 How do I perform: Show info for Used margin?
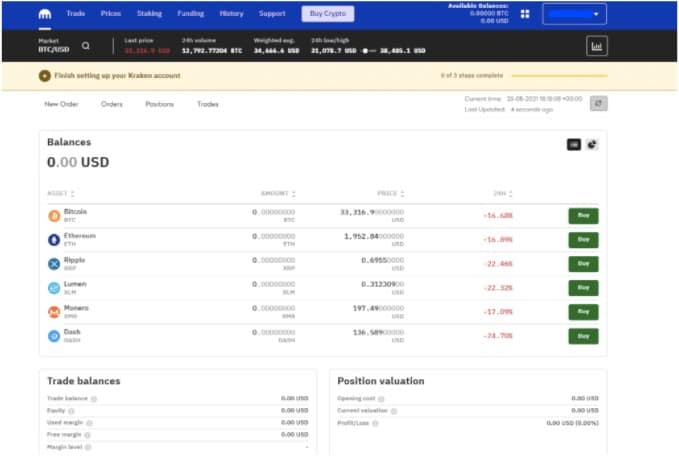coord(90,423)
